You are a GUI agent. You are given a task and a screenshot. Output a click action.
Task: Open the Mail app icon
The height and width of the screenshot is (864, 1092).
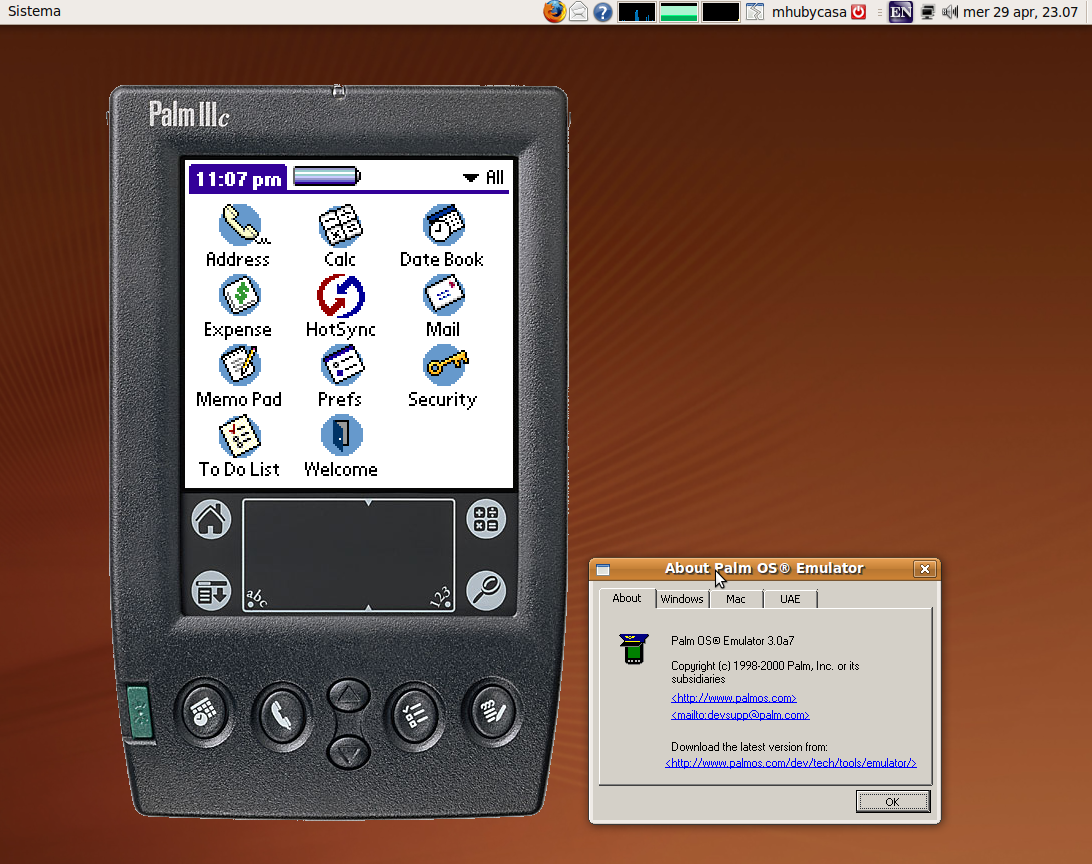[x=443, y=306]
